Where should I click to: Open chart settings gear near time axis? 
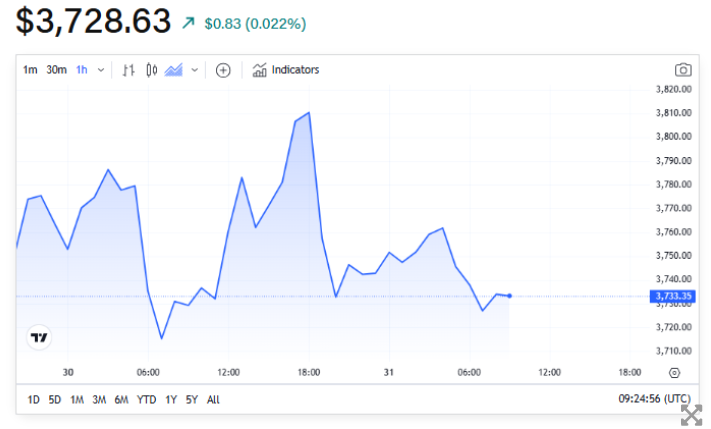674,372
